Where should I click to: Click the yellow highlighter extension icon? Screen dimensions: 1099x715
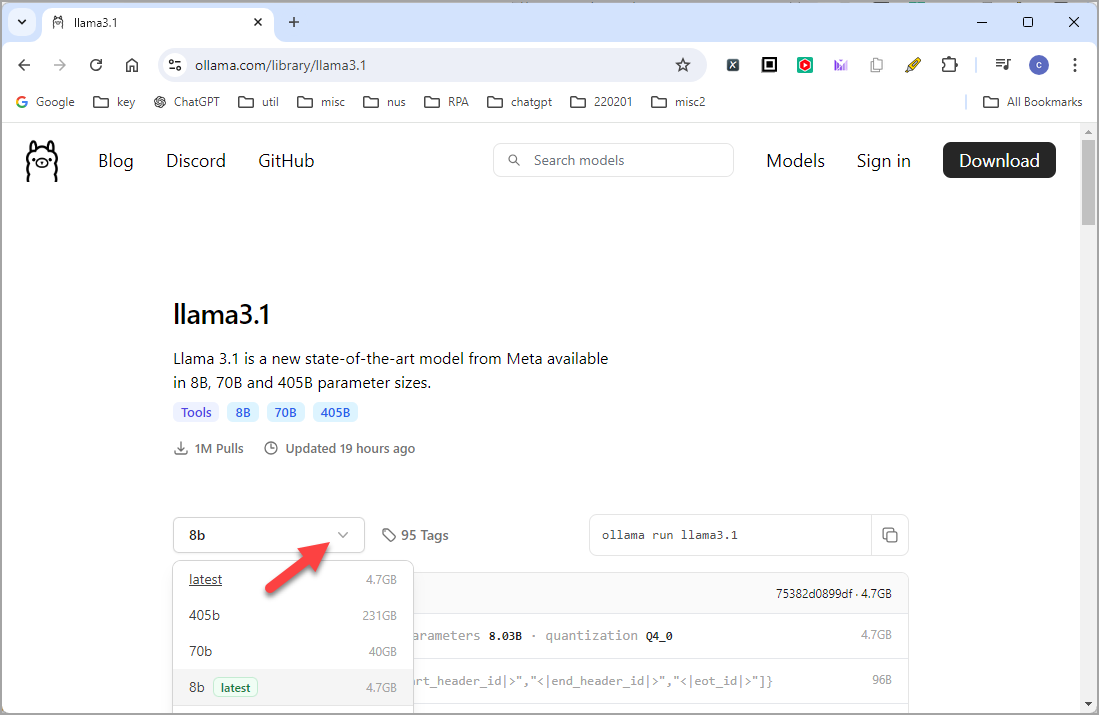(913, 65)
